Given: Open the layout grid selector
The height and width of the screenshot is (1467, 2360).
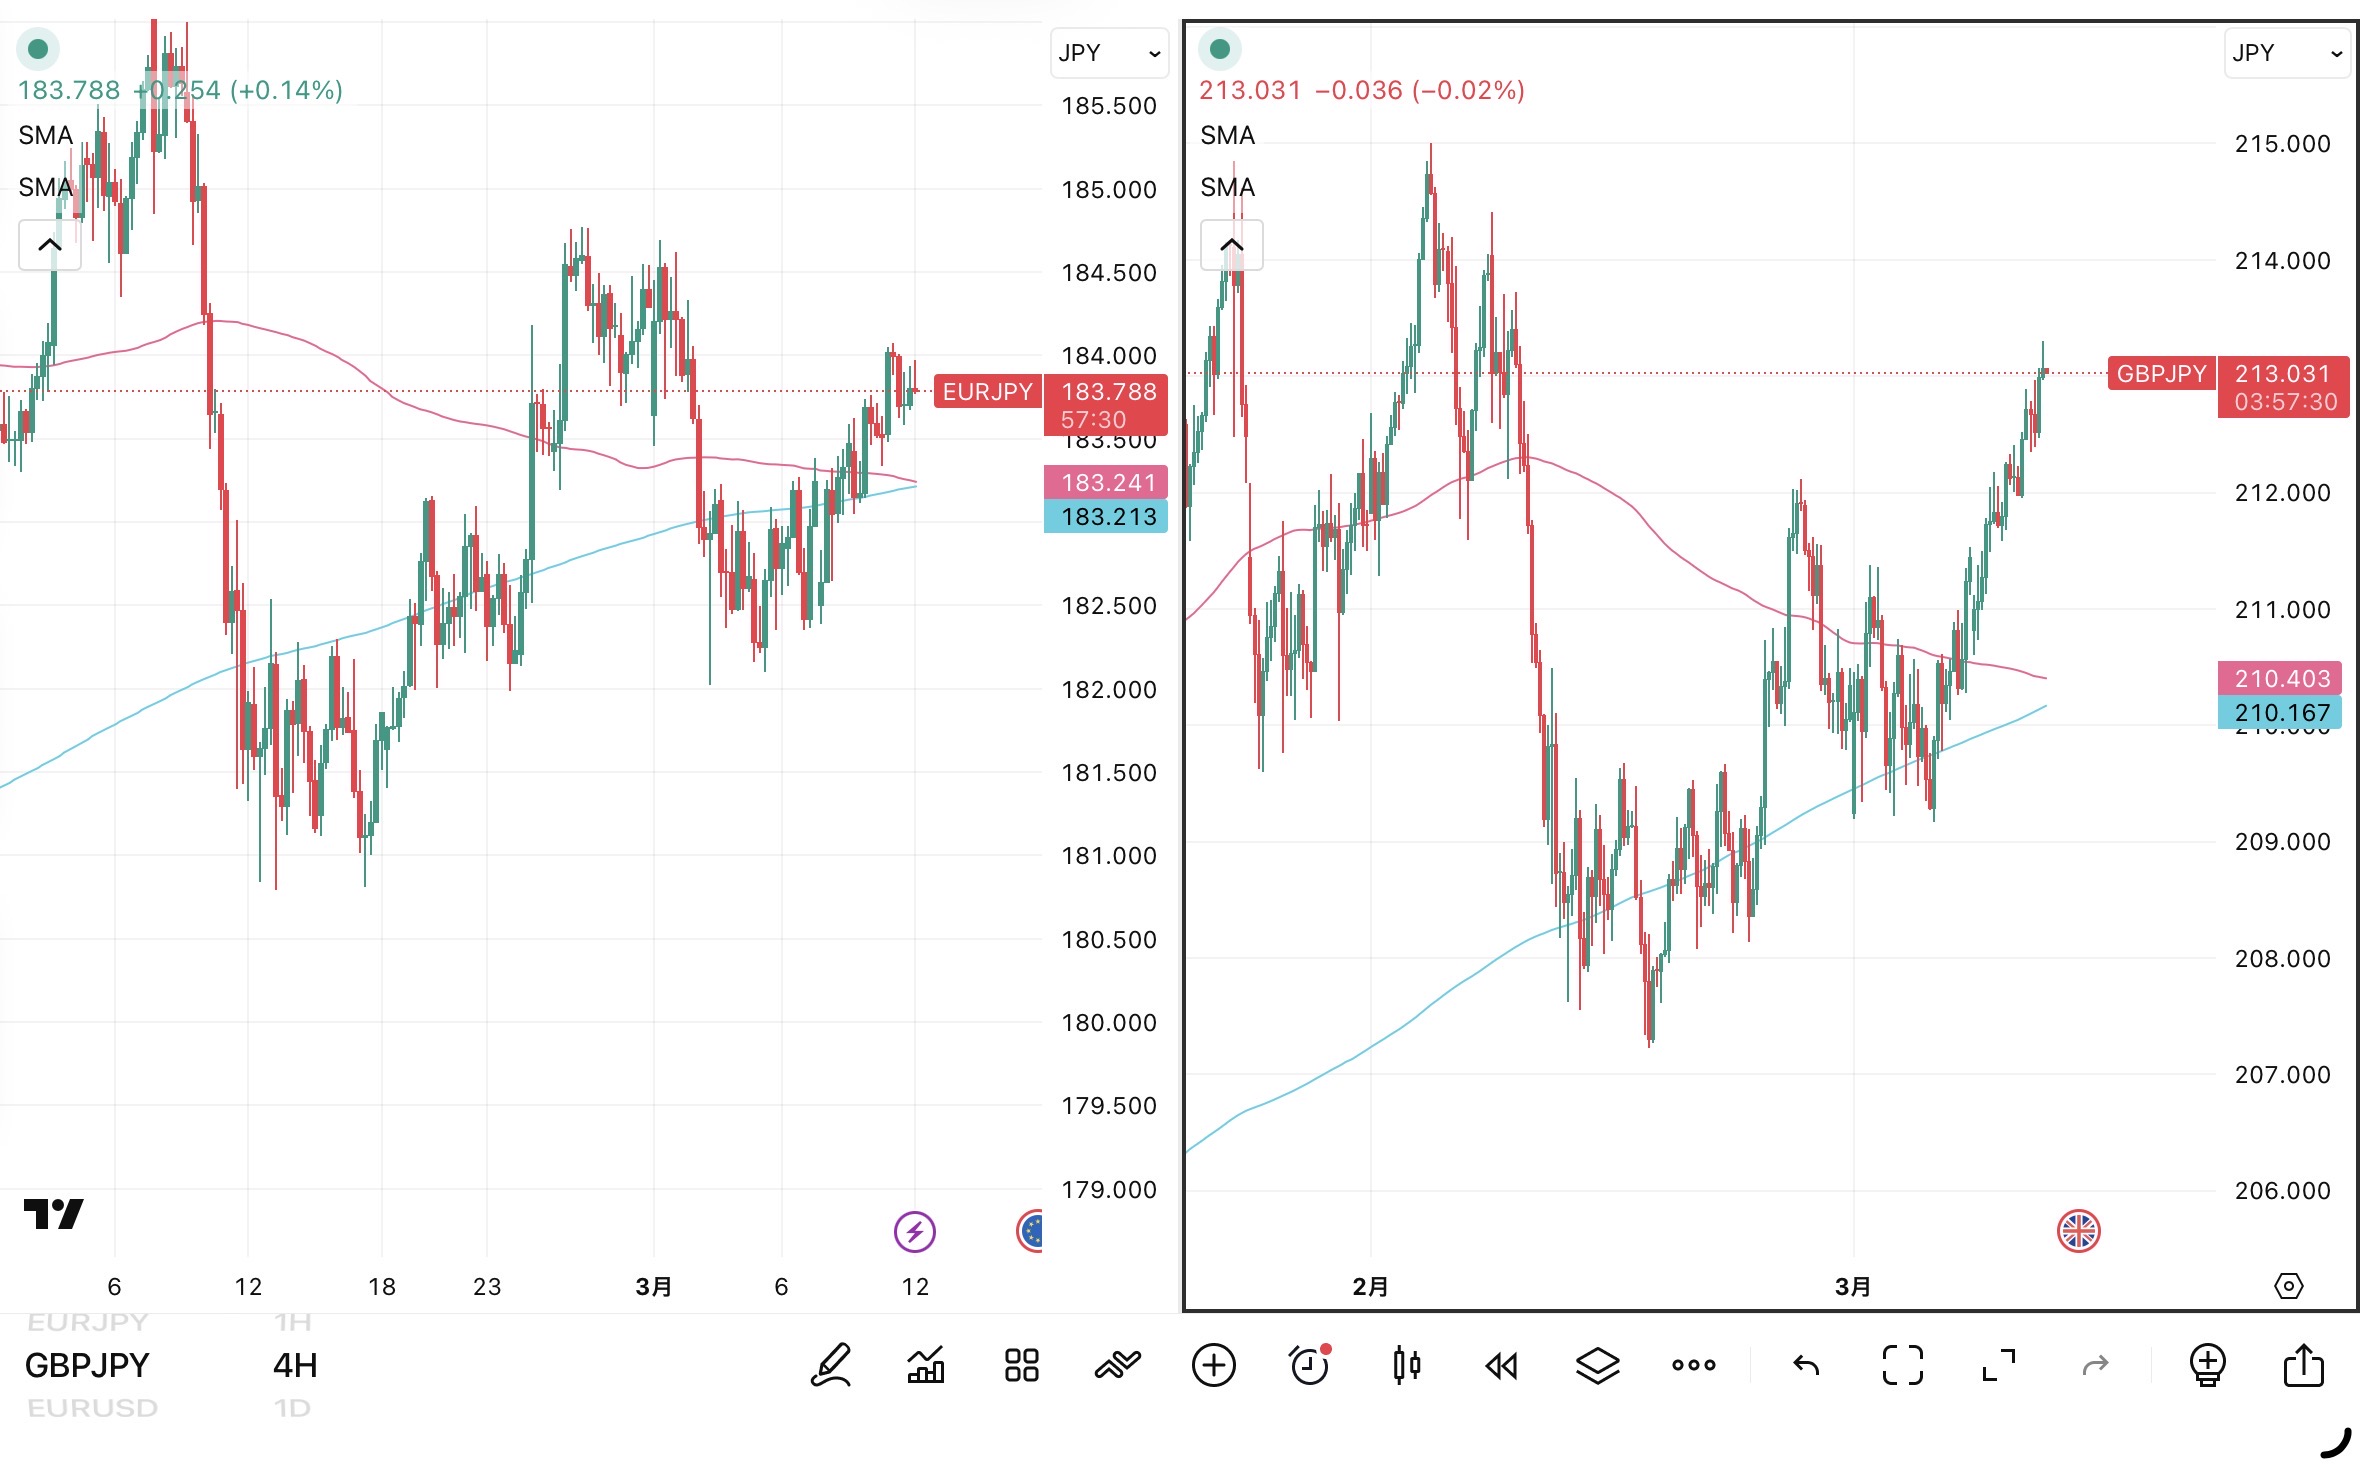Looking at the screenshot, I should 1021,1365.
